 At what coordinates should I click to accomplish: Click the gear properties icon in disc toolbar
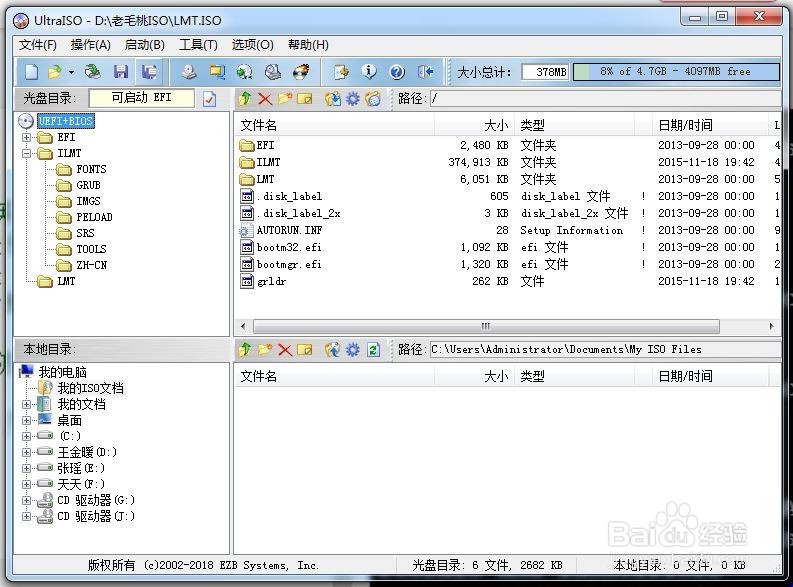[353, 98]
